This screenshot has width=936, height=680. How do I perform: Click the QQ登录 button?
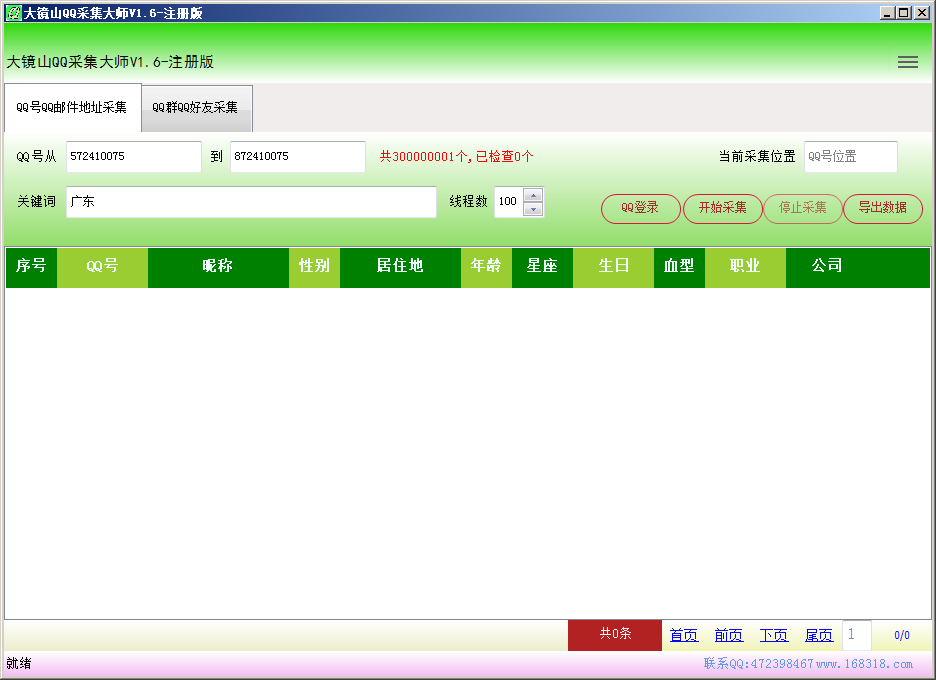click(640, 208)
